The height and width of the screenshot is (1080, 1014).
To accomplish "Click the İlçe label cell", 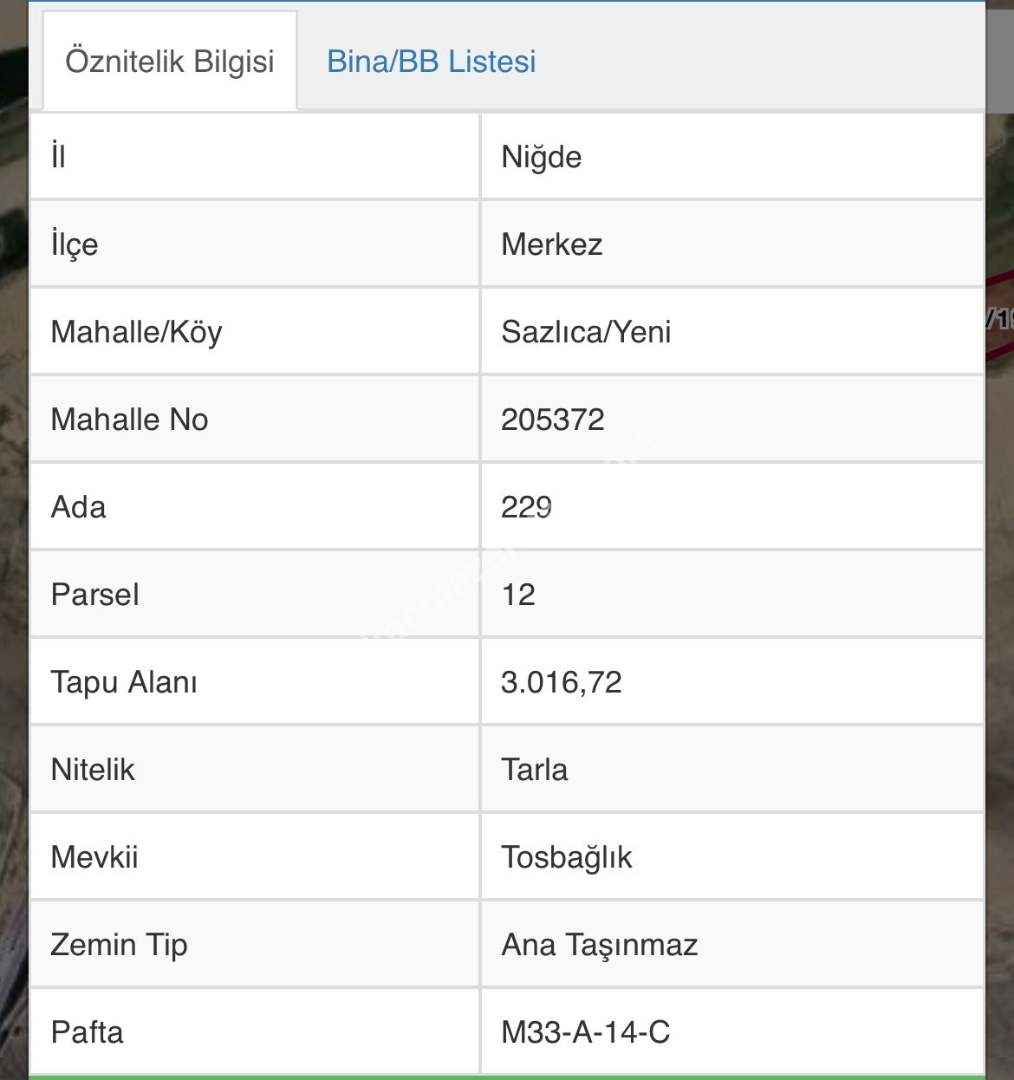I will point(74,245).
